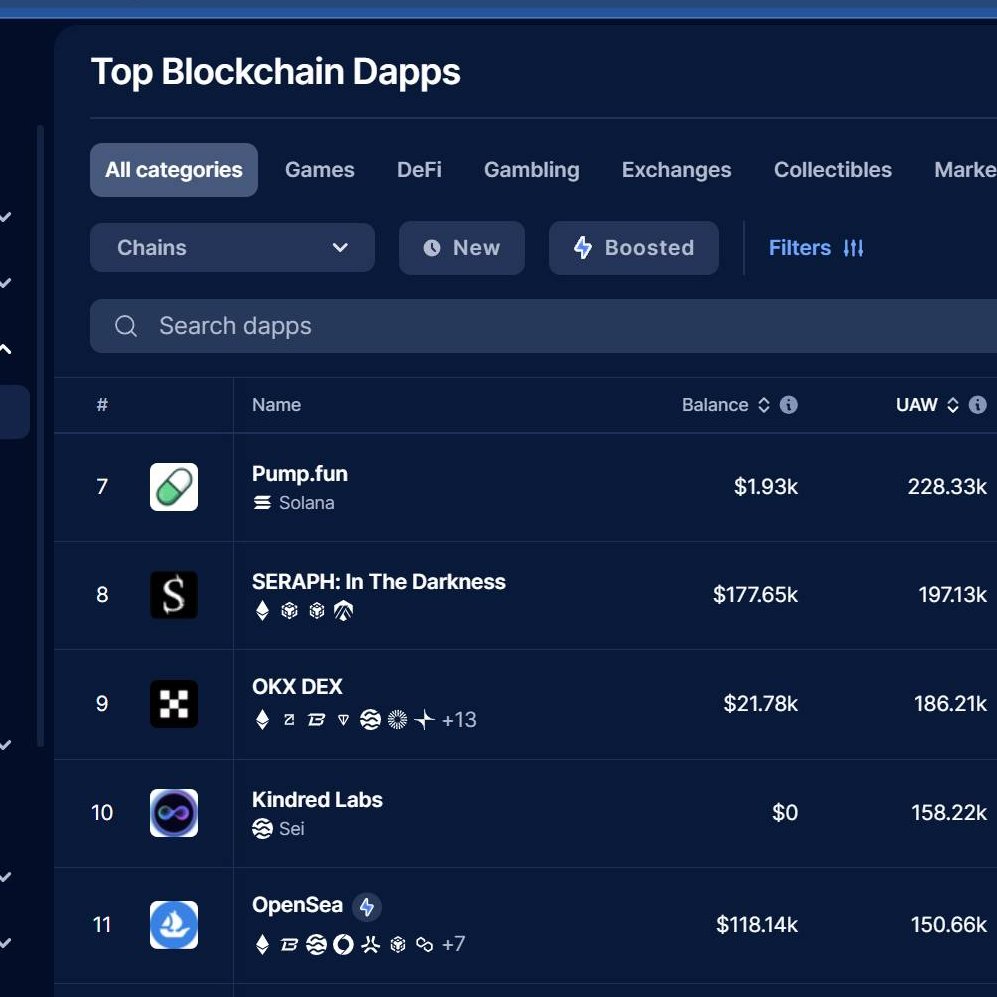
Task: Click the search magnifier icon
Action: [x=125, y=326]
